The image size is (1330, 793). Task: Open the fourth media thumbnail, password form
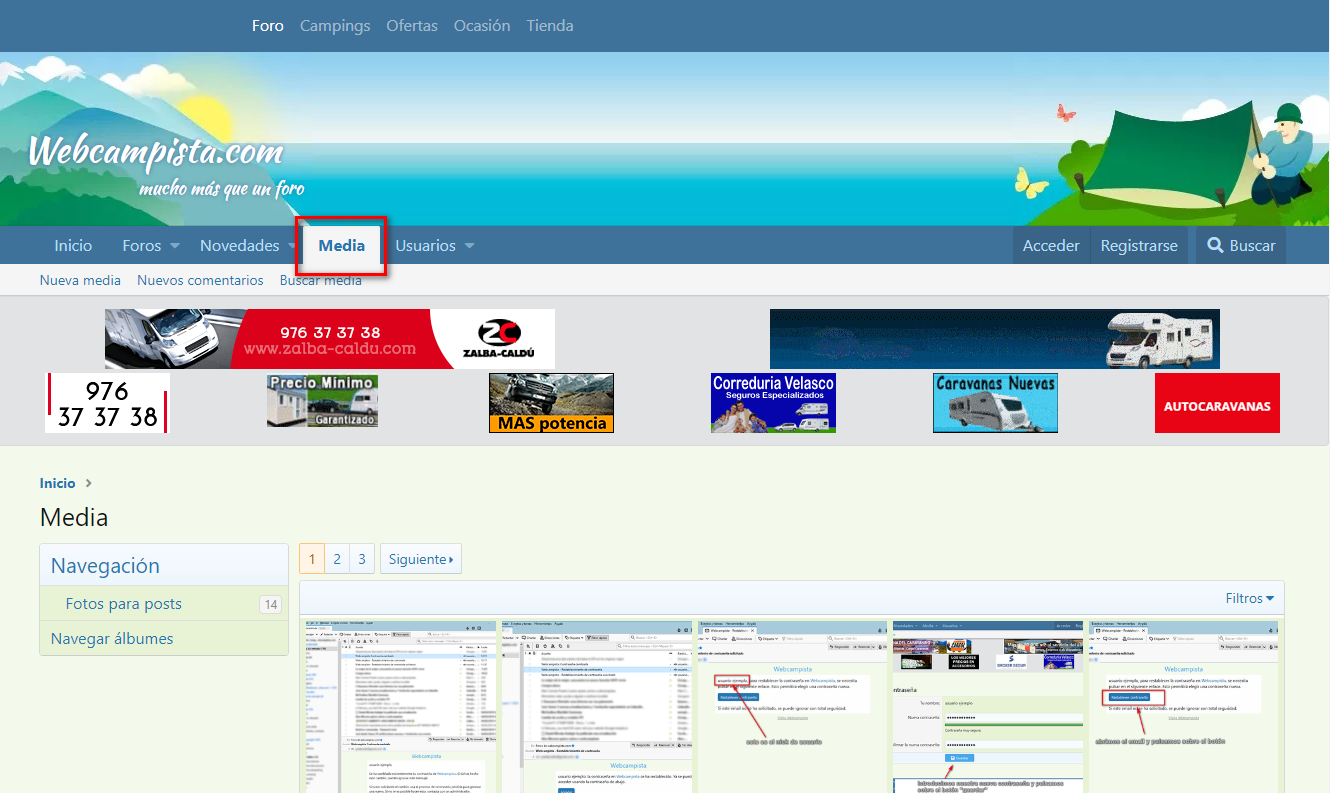[x=989, y=706]
